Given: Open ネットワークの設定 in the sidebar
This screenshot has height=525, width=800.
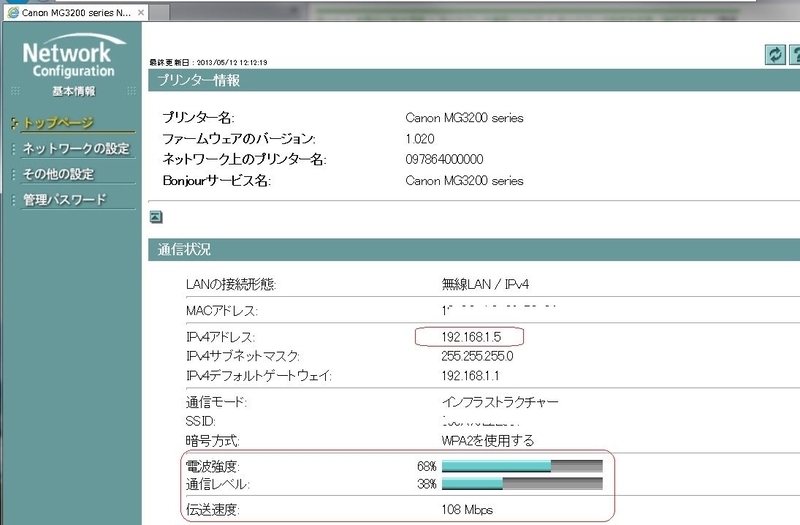Looking at the screenshot, I should [x=76, y=148].
